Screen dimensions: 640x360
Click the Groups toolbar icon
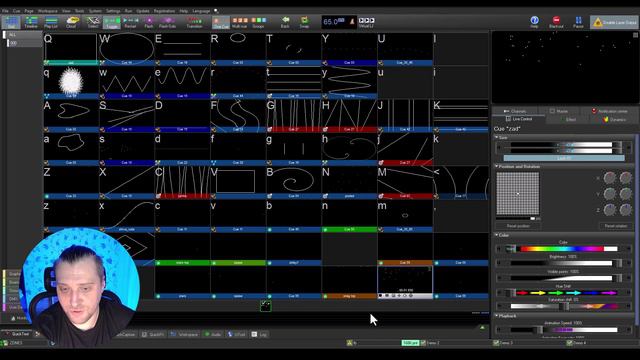[x=258, y=22]
